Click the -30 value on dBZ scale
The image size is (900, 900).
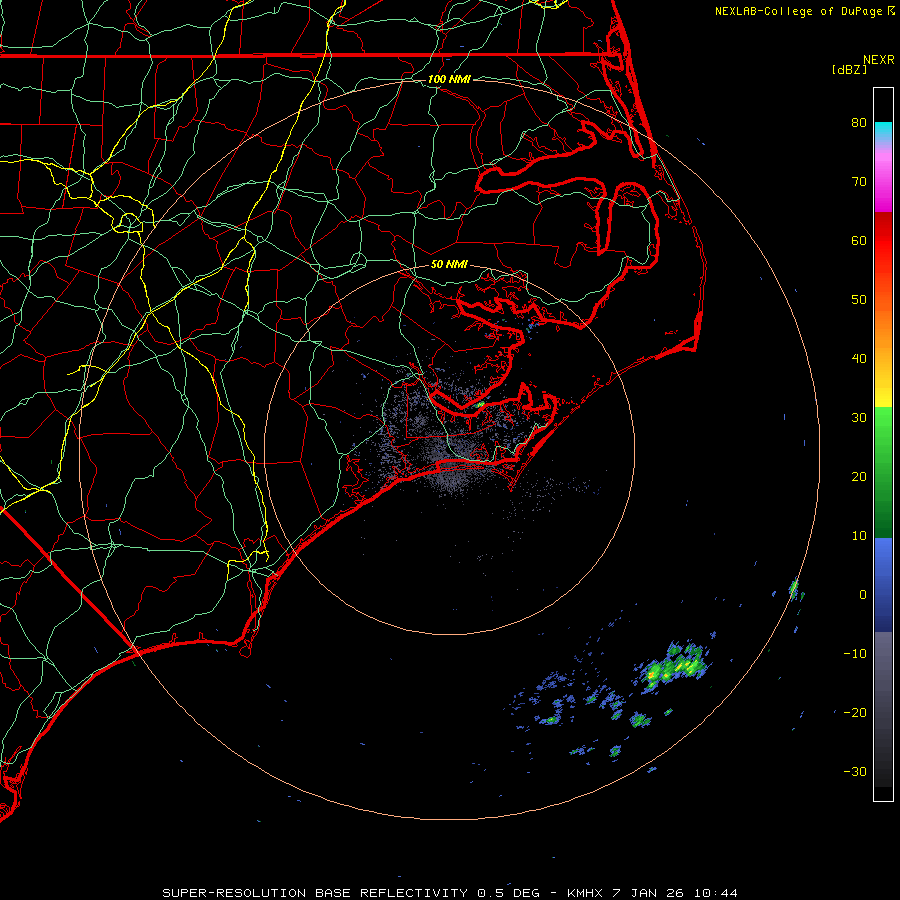[855, 772]
